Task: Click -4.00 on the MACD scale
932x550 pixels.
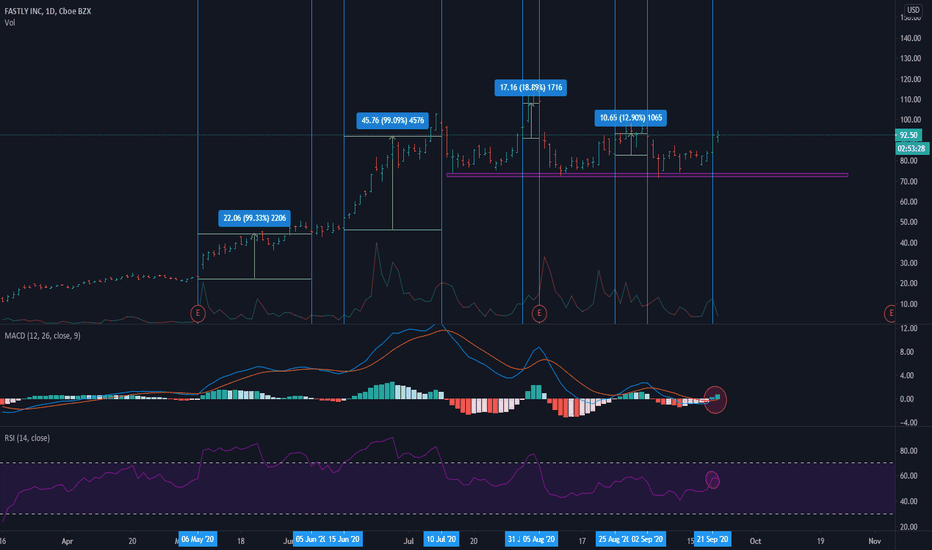Action: [907, 423]
